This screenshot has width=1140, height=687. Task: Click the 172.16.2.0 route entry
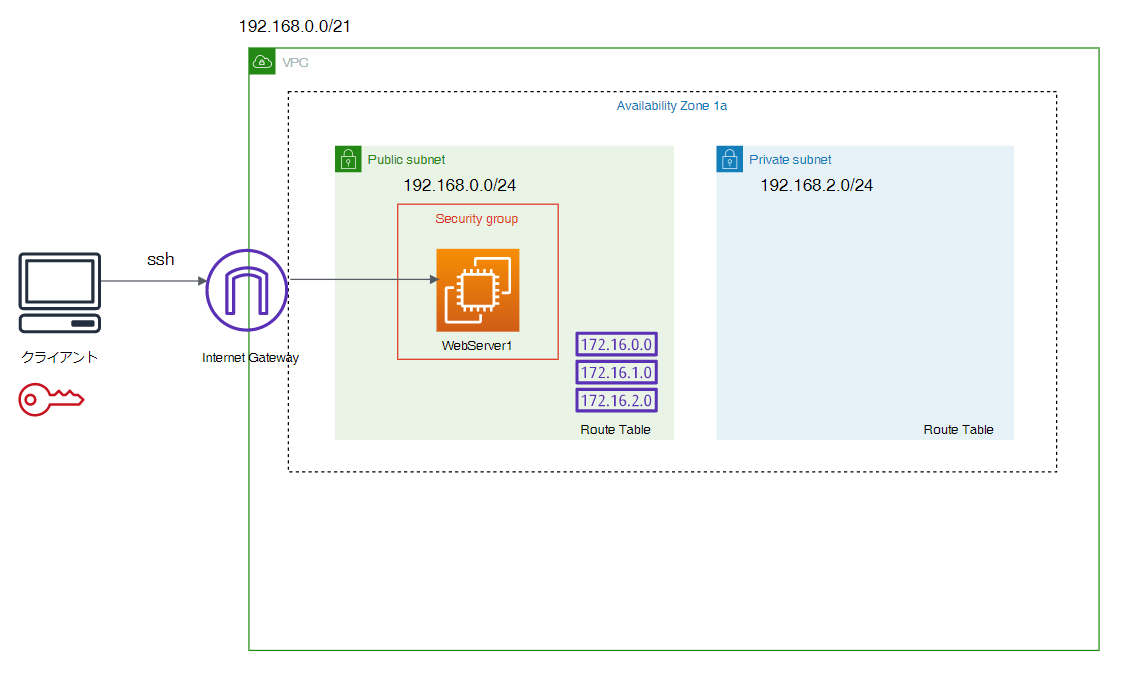617,401
